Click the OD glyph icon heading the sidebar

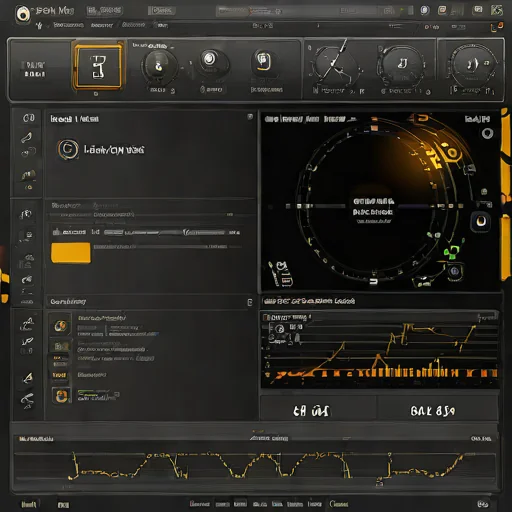[x=29, y=118]
